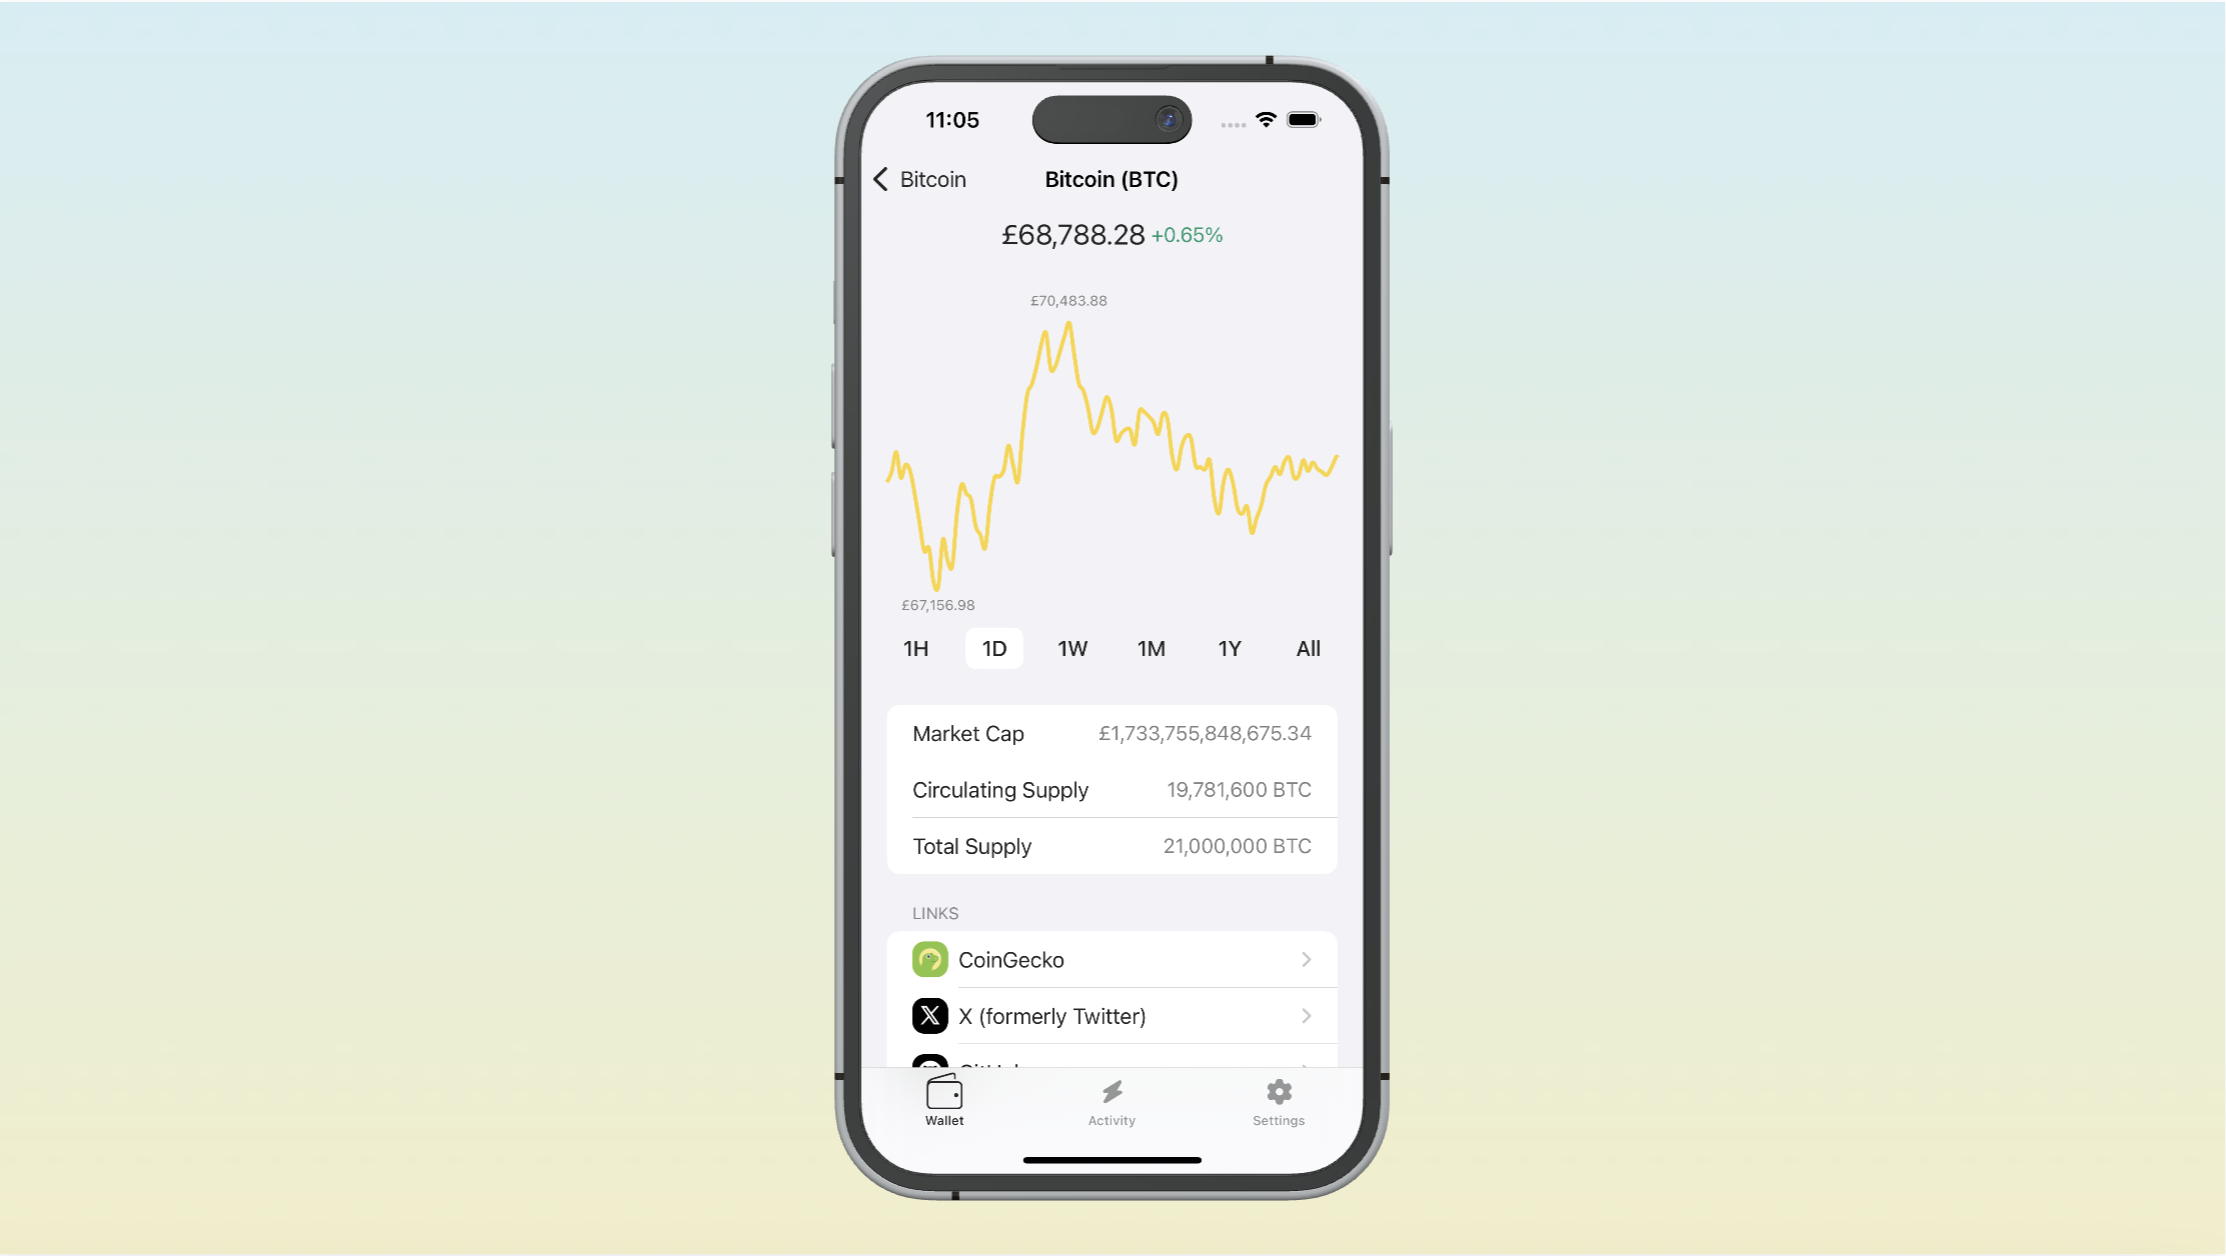
Task: Select the 1M time interval tab
Action: (1151, 648)
